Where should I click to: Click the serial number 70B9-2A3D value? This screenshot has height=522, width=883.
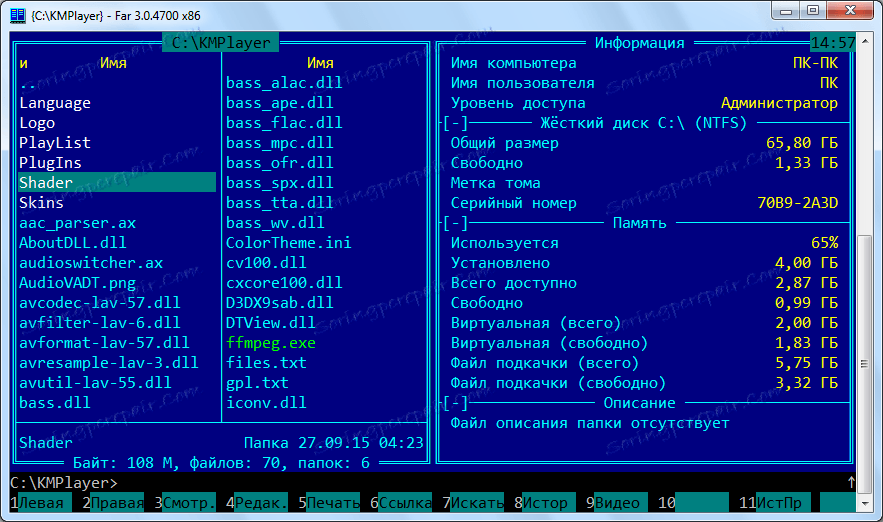point(797,203)
